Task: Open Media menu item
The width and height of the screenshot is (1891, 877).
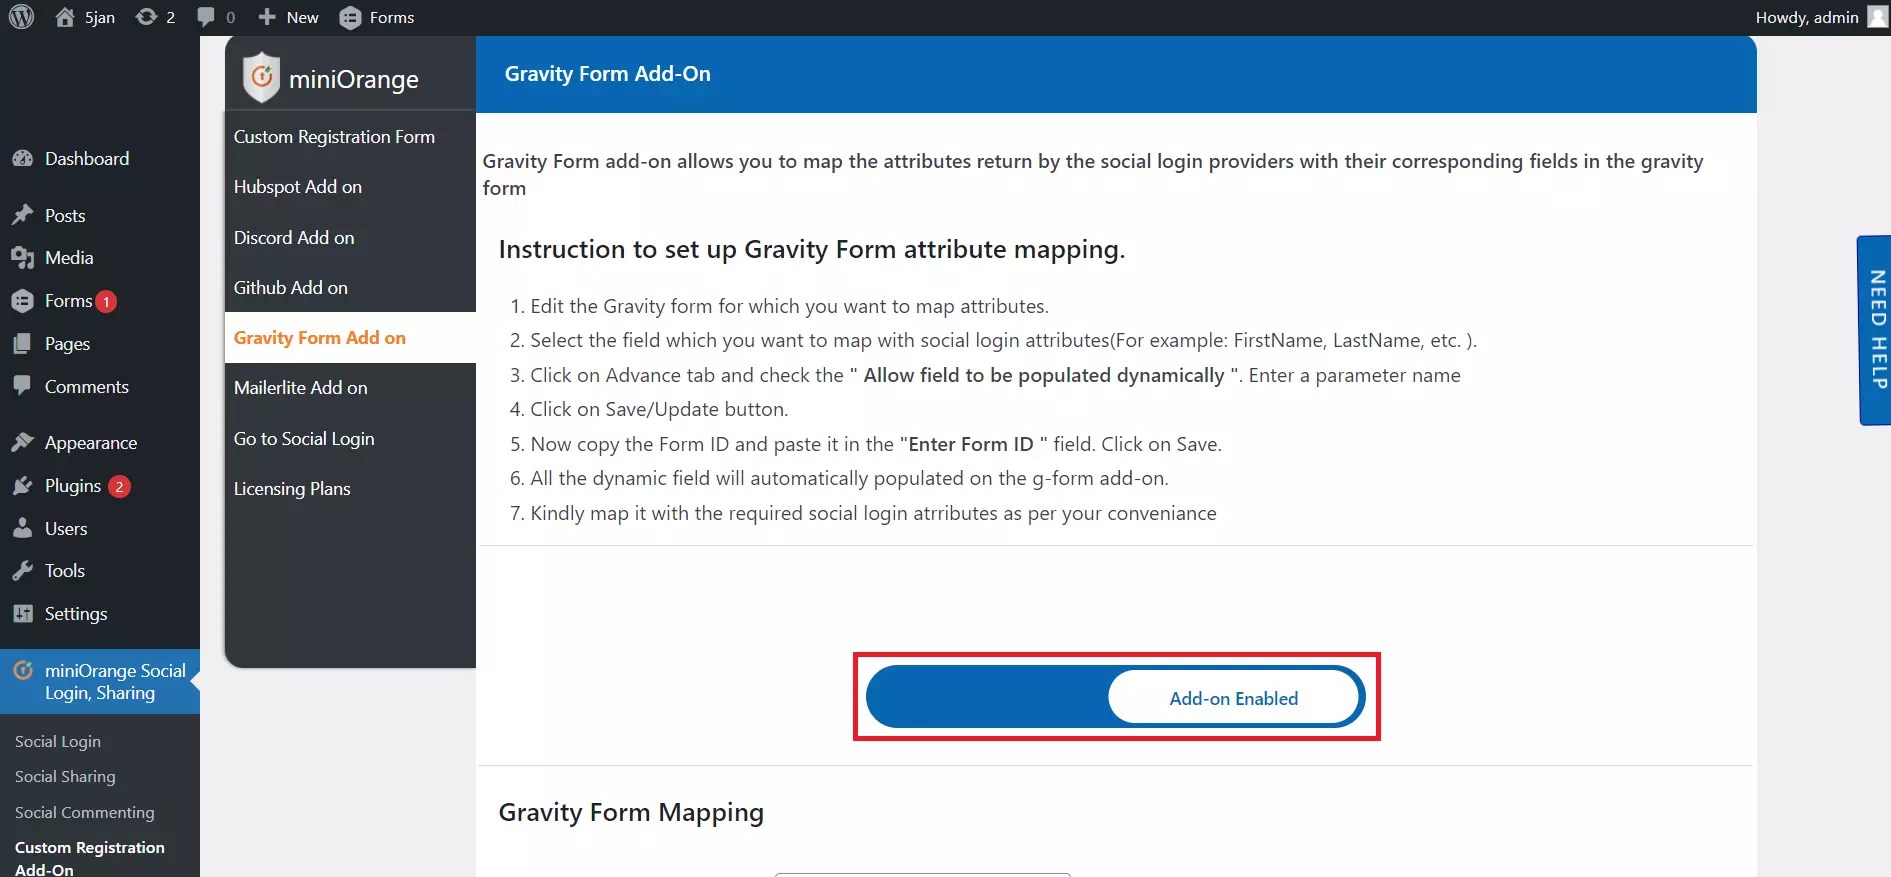Action: pos(100,258)
